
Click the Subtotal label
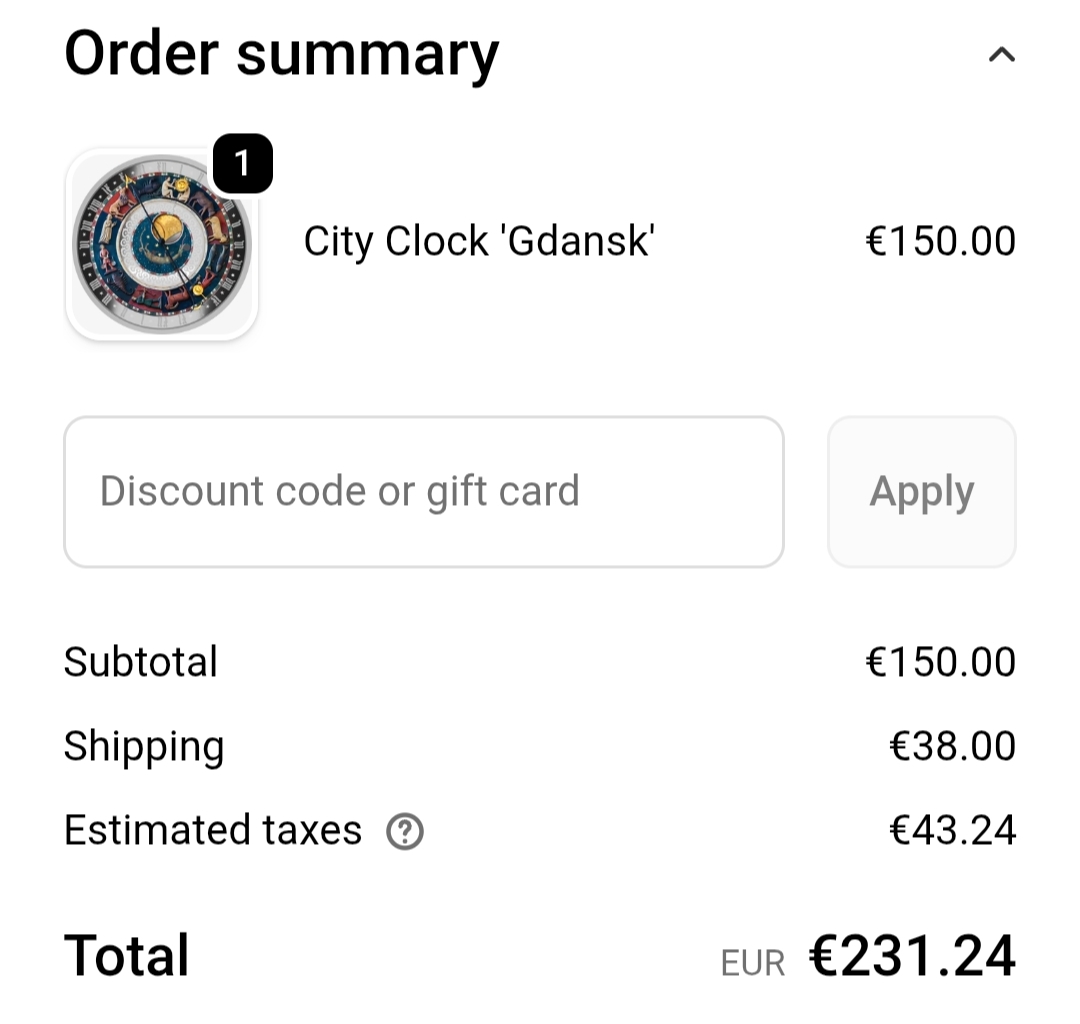click(x=141, y=662)
